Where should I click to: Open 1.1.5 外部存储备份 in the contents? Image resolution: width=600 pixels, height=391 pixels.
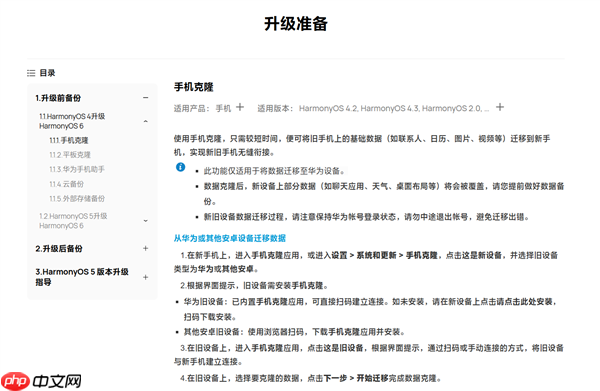pos(77,199)
